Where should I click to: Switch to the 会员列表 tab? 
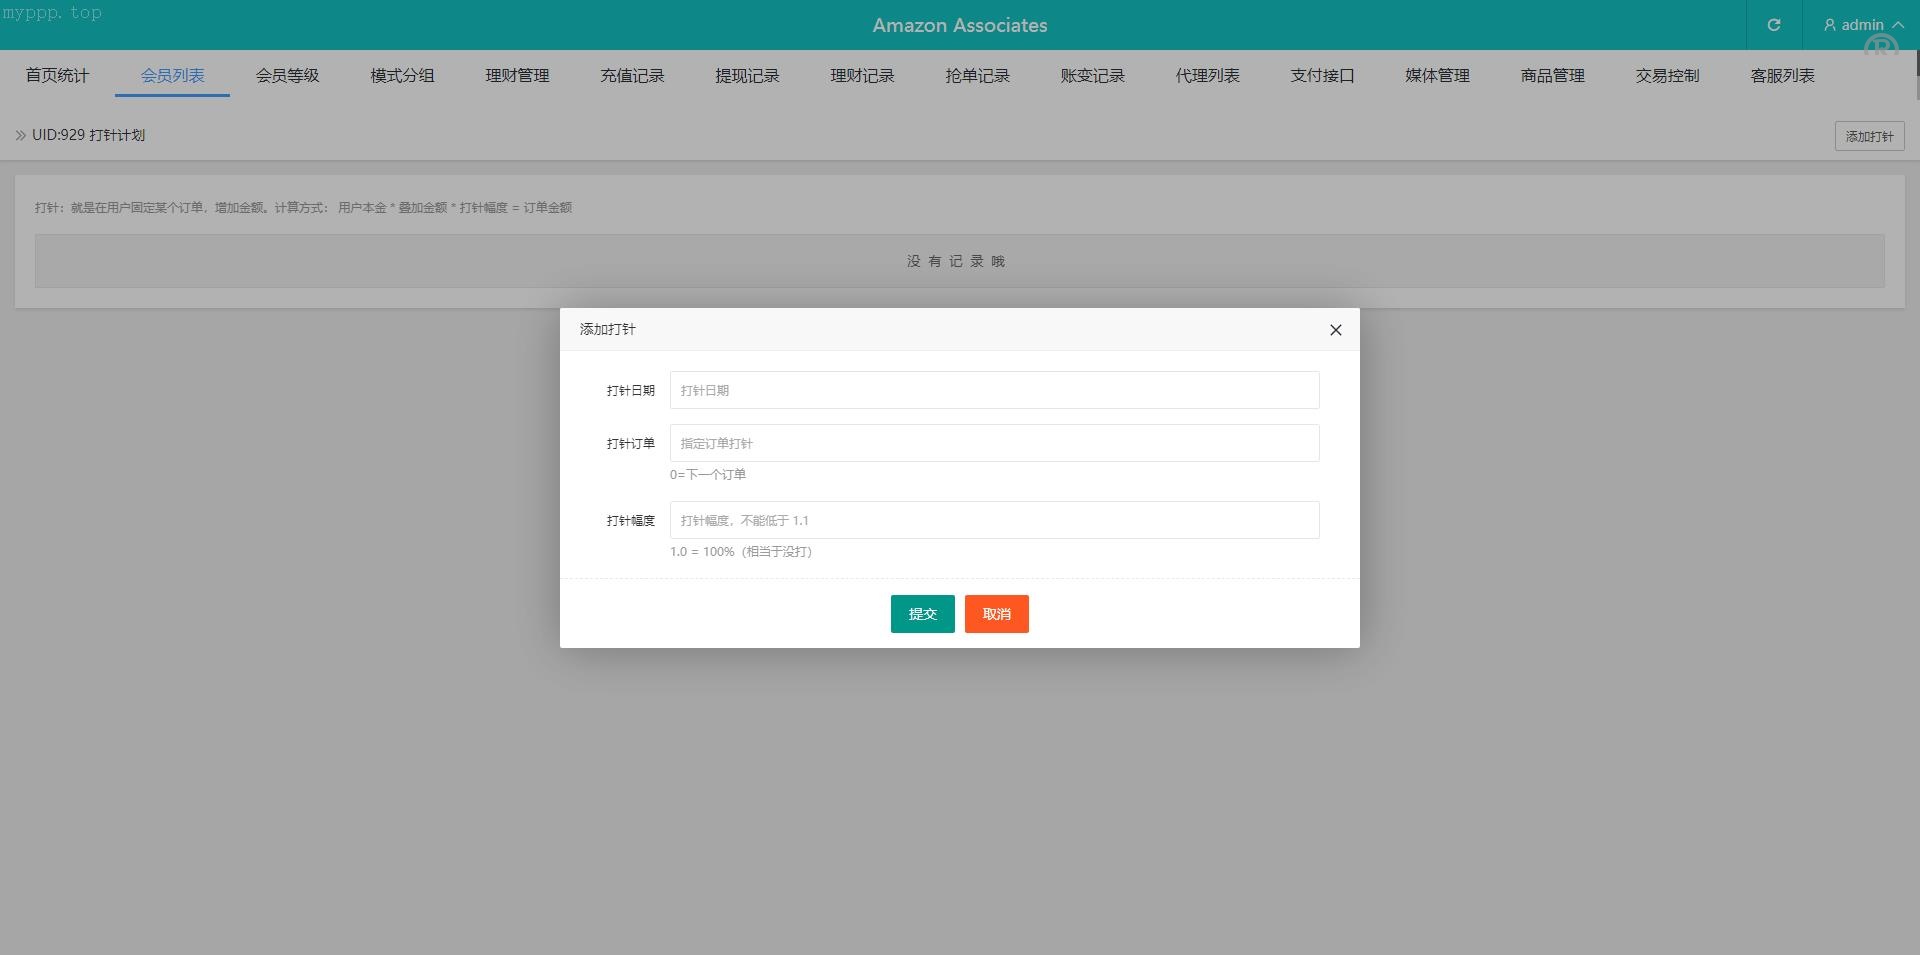[172, 76]
